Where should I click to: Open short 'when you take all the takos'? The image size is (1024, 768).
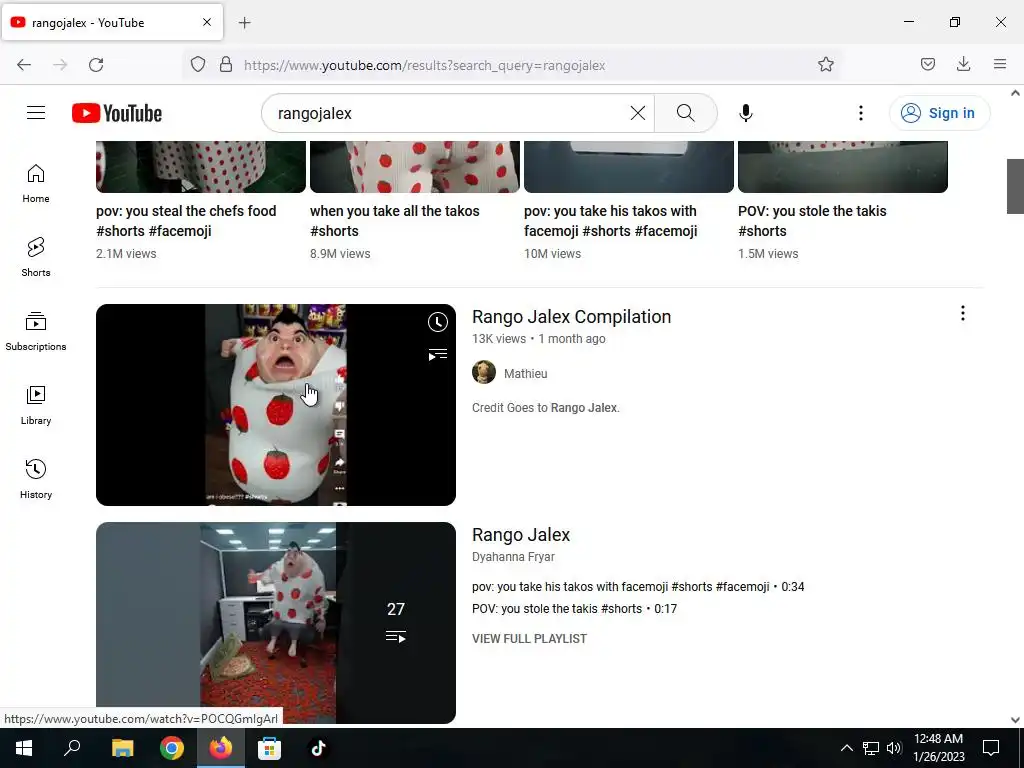click(394, 221)
